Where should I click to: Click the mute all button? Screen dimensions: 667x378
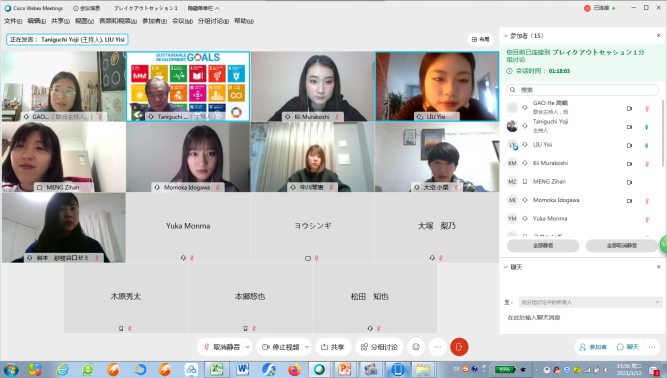(543, 245)
